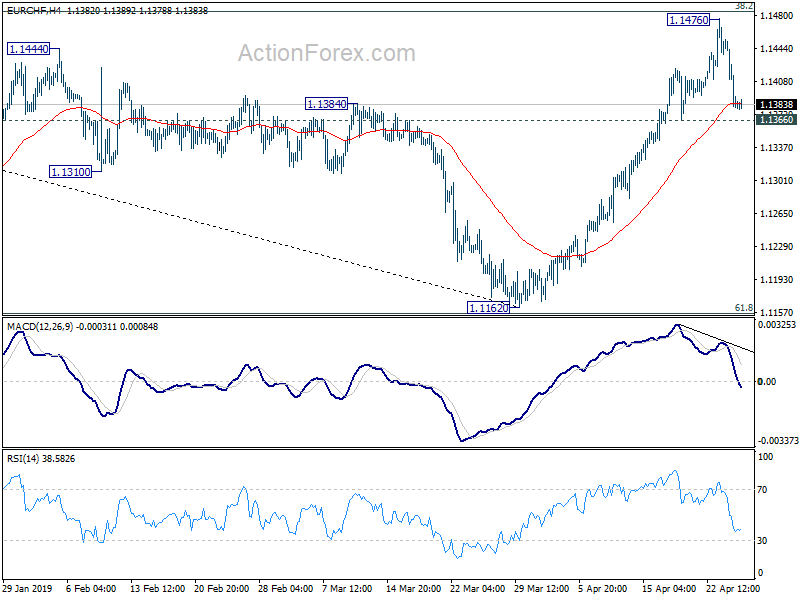800x600 pixels.
Task: Click the 1.13840 resistance label
Action: (x=327, y=104)
